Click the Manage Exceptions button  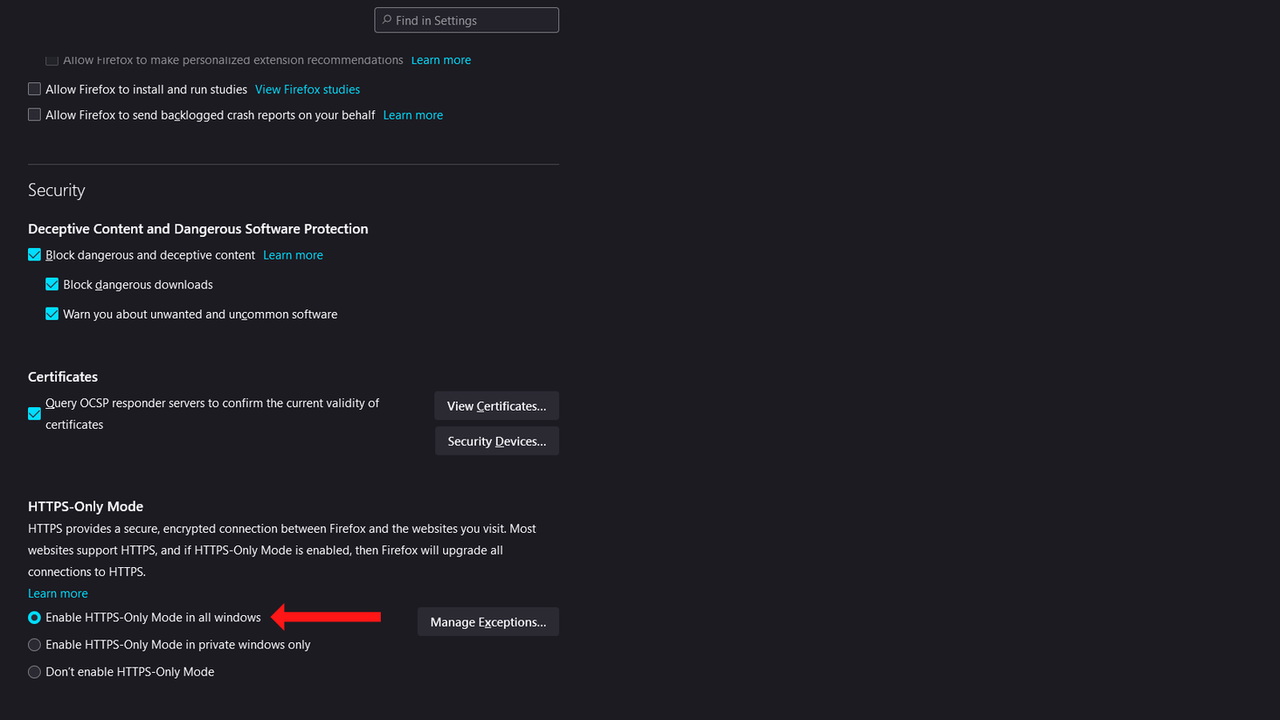[x=488, y=622]
